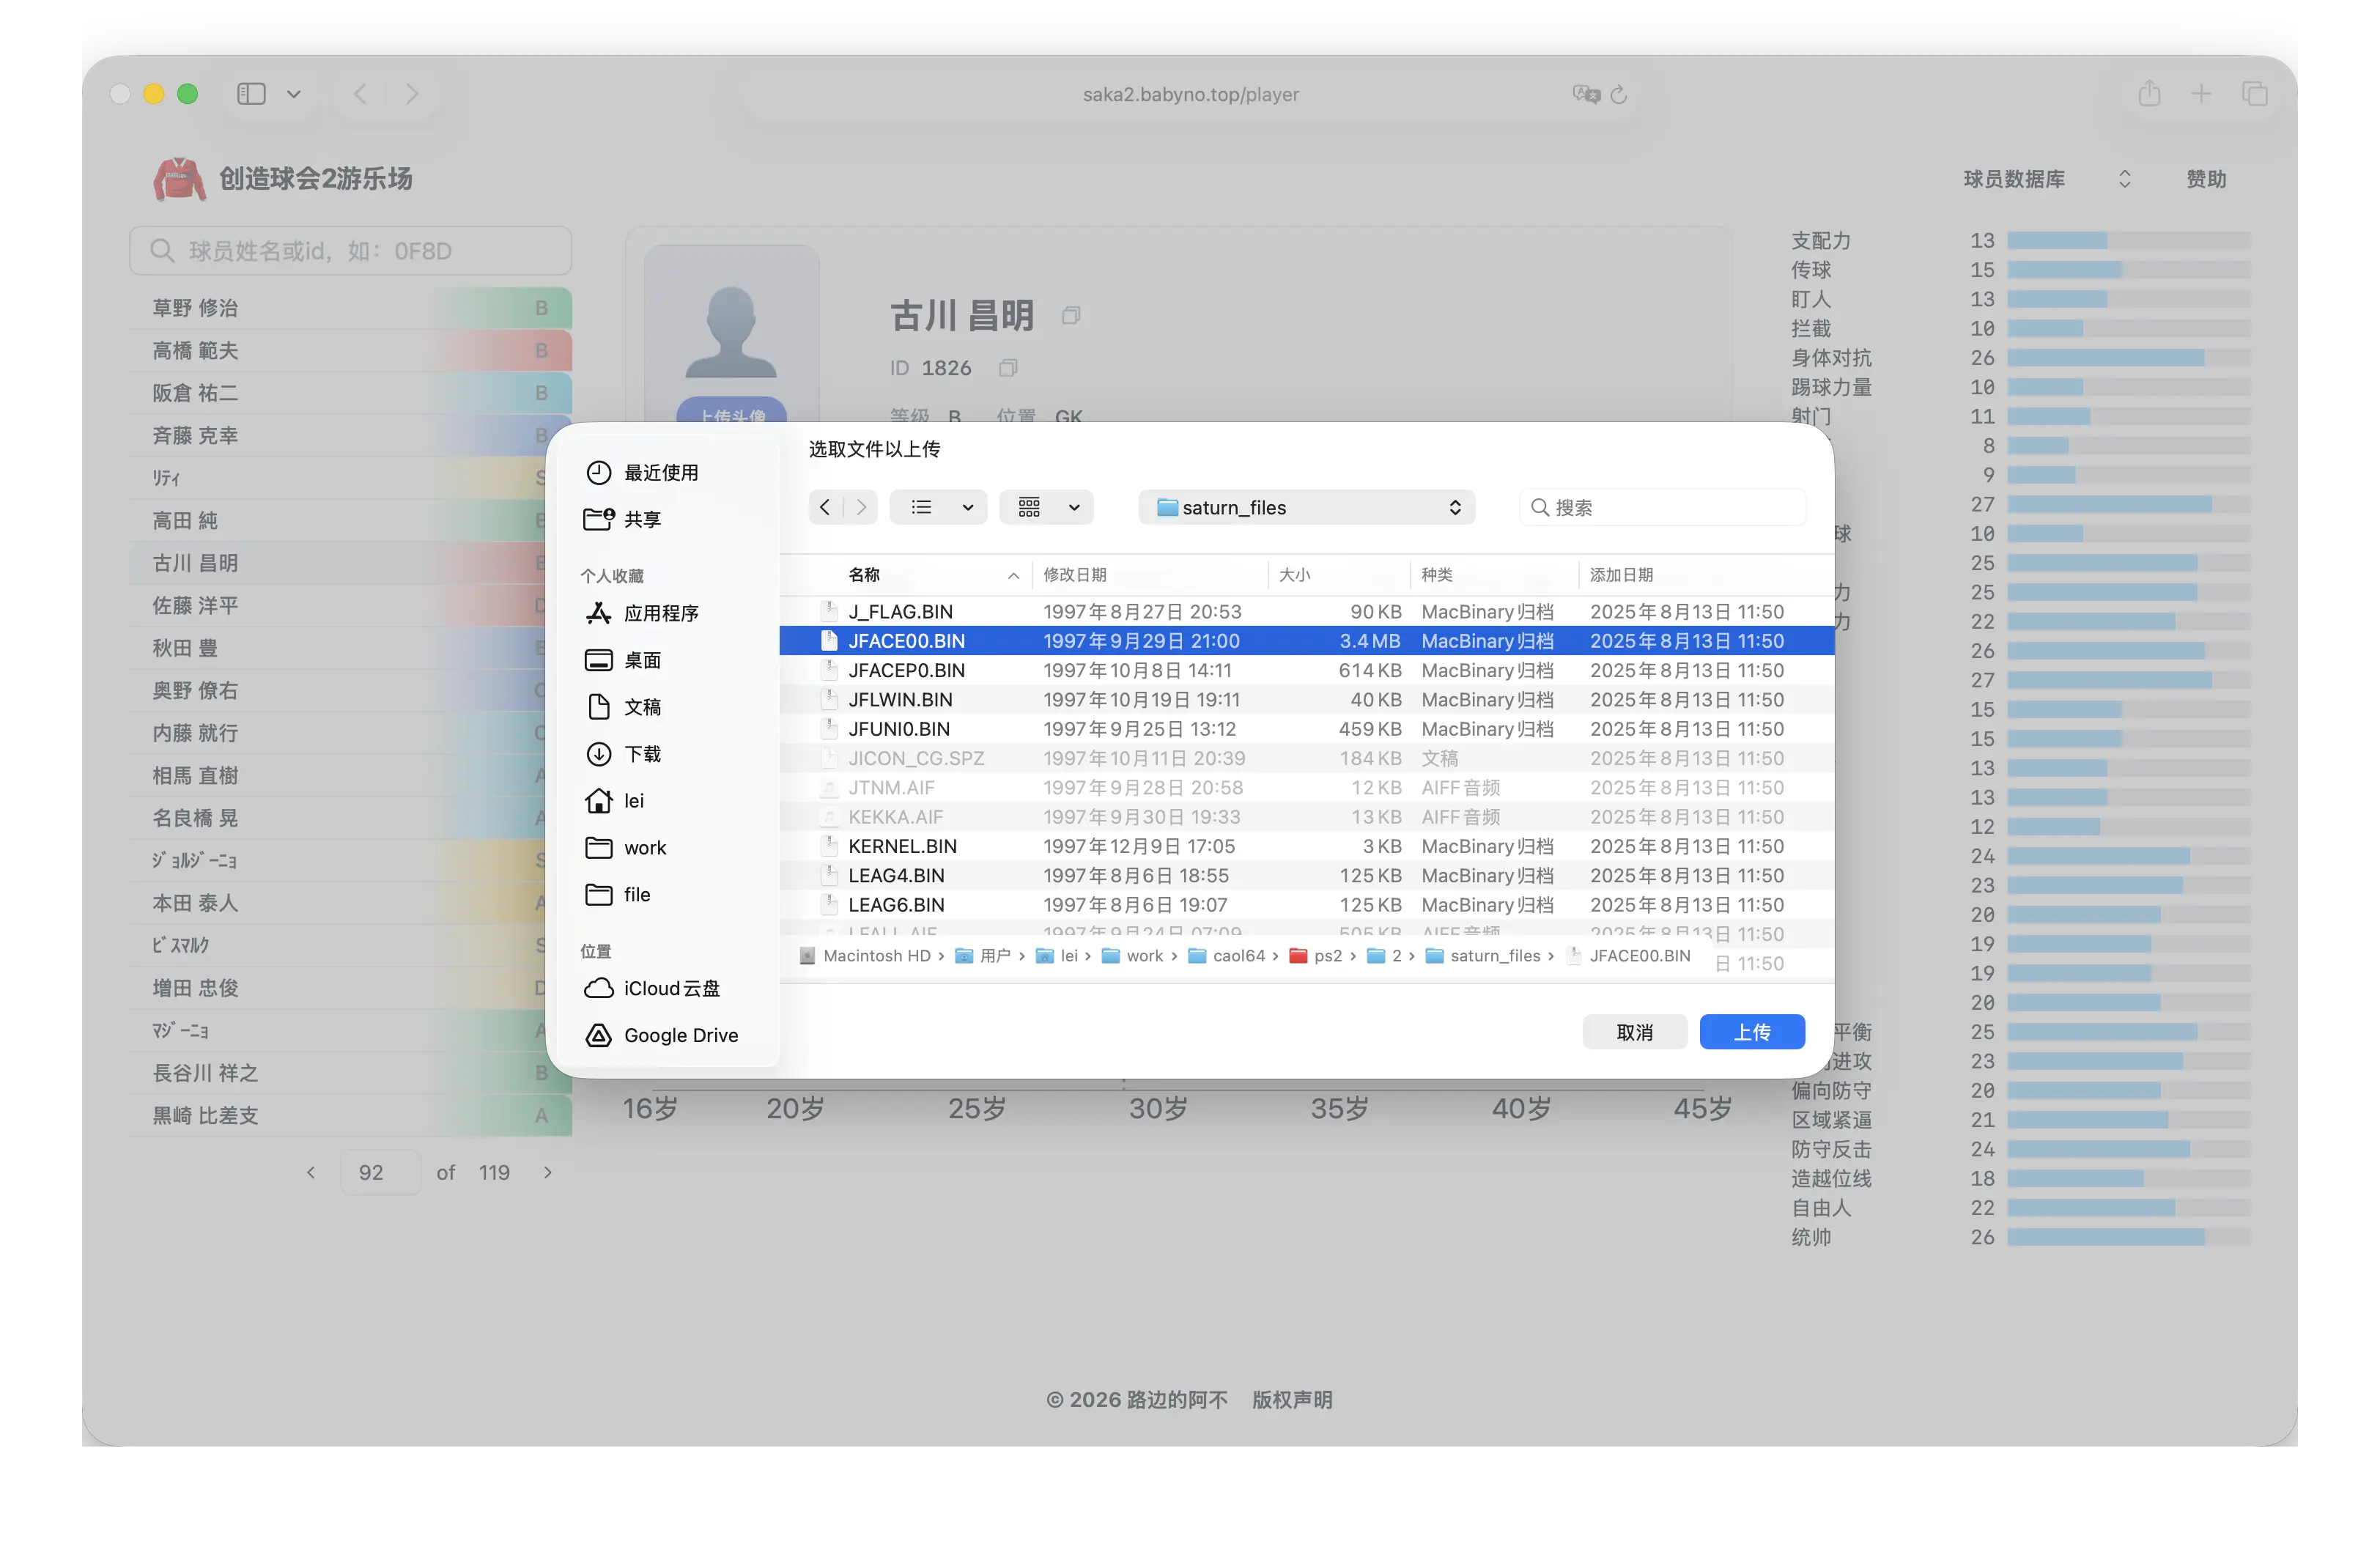Go forward in the file dialog

click(x=861, y=507)
